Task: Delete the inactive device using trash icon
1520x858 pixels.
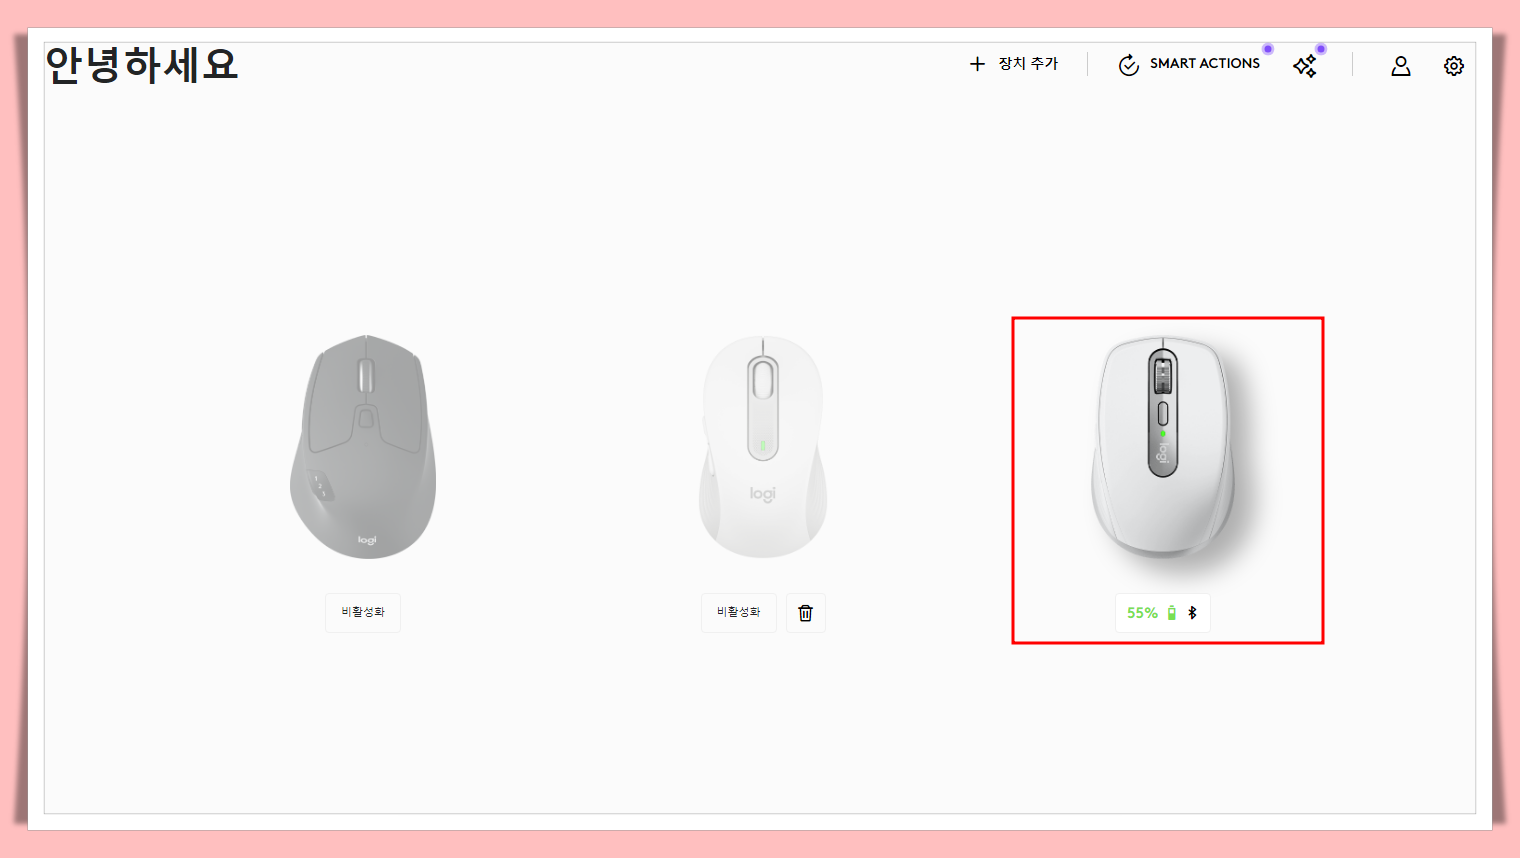Action: pos(806,613)
